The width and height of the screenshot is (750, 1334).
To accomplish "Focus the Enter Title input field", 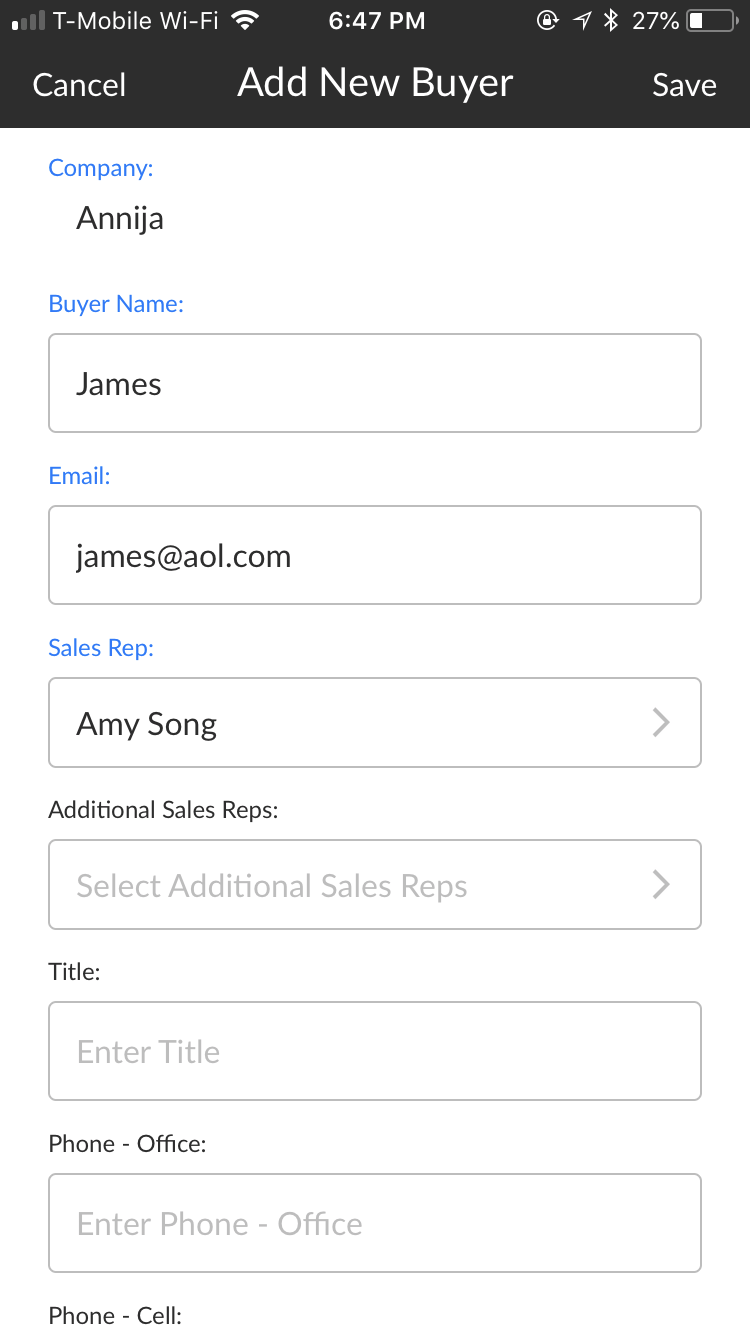I will coord(374,1051).
